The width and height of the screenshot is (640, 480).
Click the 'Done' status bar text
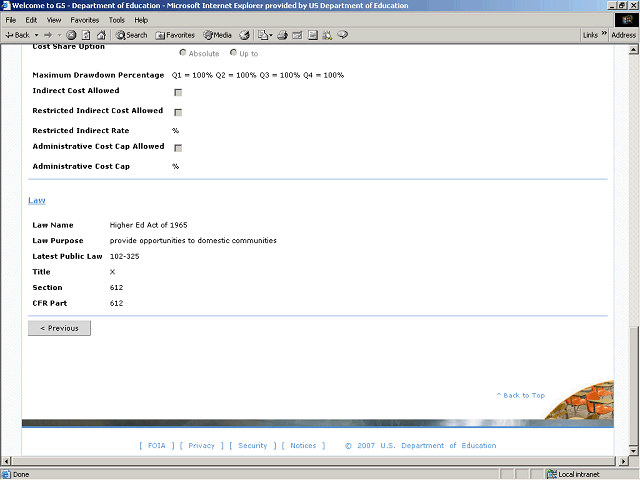coord(21,474)
